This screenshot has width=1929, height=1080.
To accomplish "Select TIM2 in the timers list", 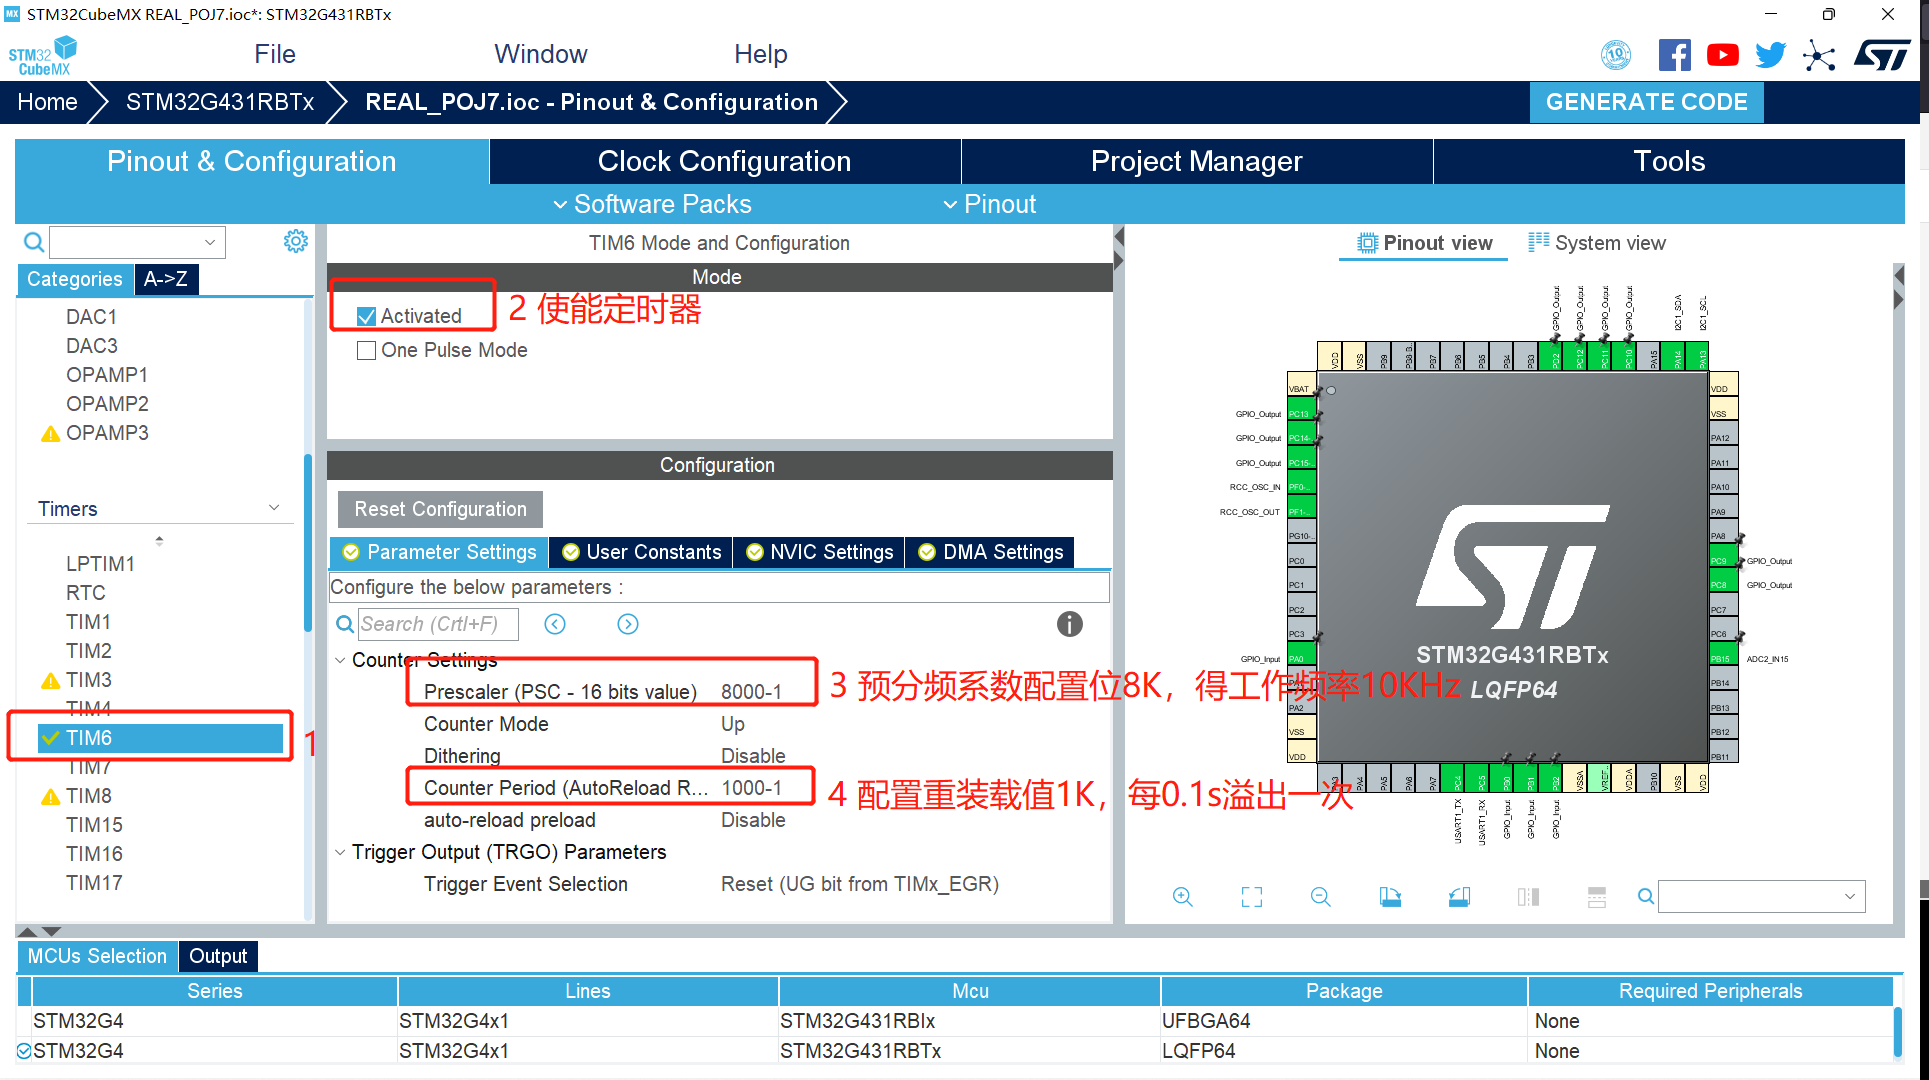I will click(x=89, y=651).
